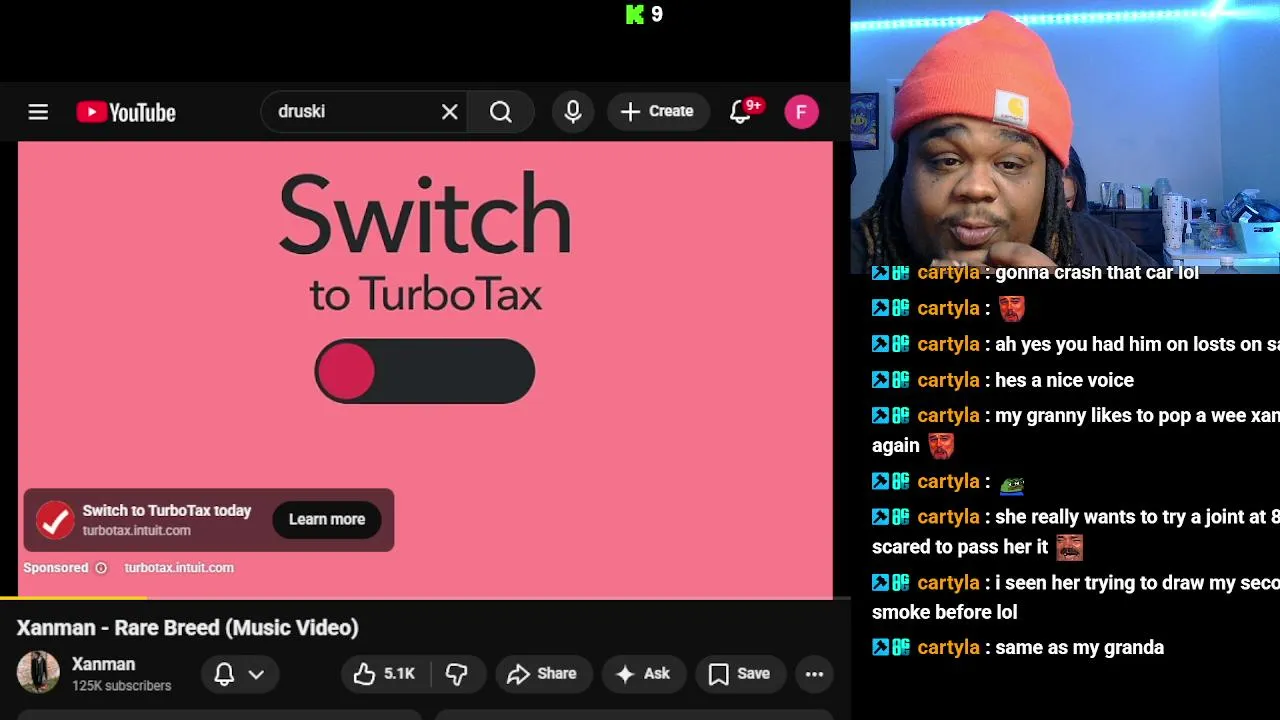Click the webcam overlay of the streamer
Screen dimensions: 1280x720
pos(1065,136)
